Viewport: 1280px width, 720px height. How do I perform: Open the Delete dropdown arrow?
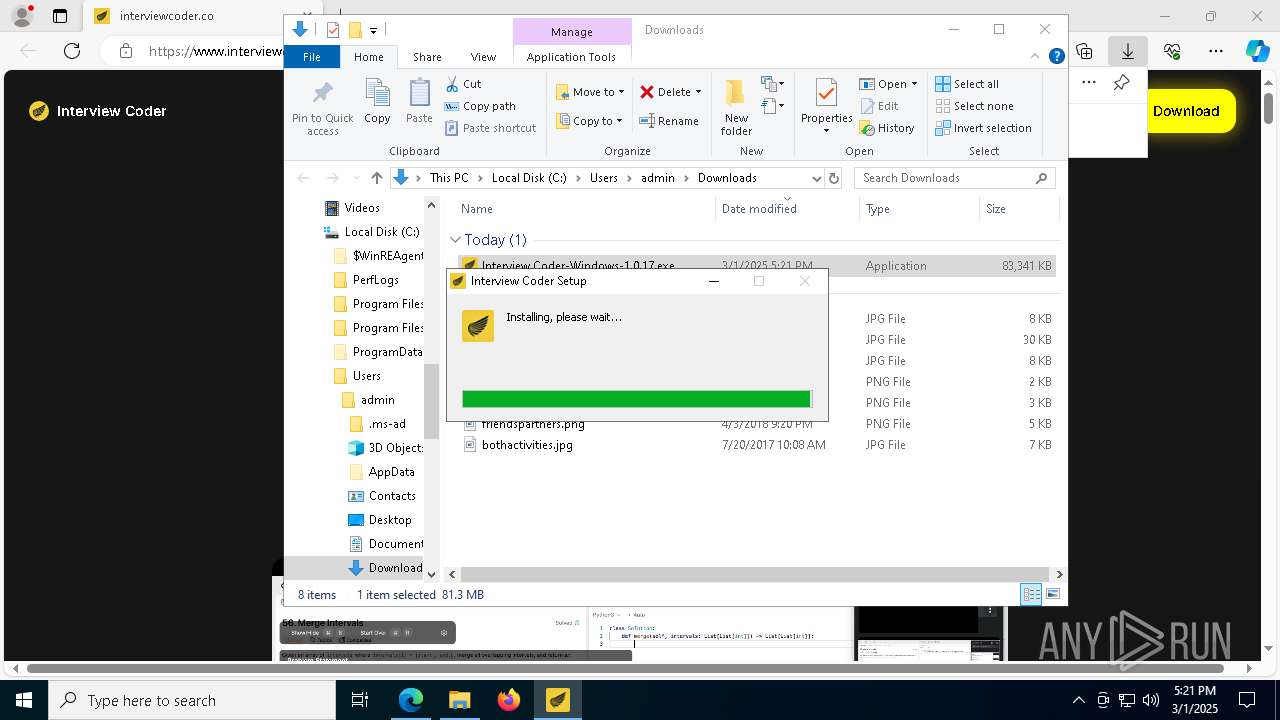[698, 92]
